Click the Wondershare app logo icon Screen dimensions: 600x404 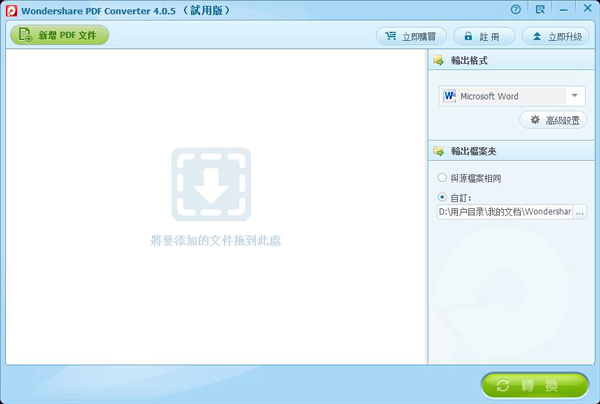(x=11, y=11)
